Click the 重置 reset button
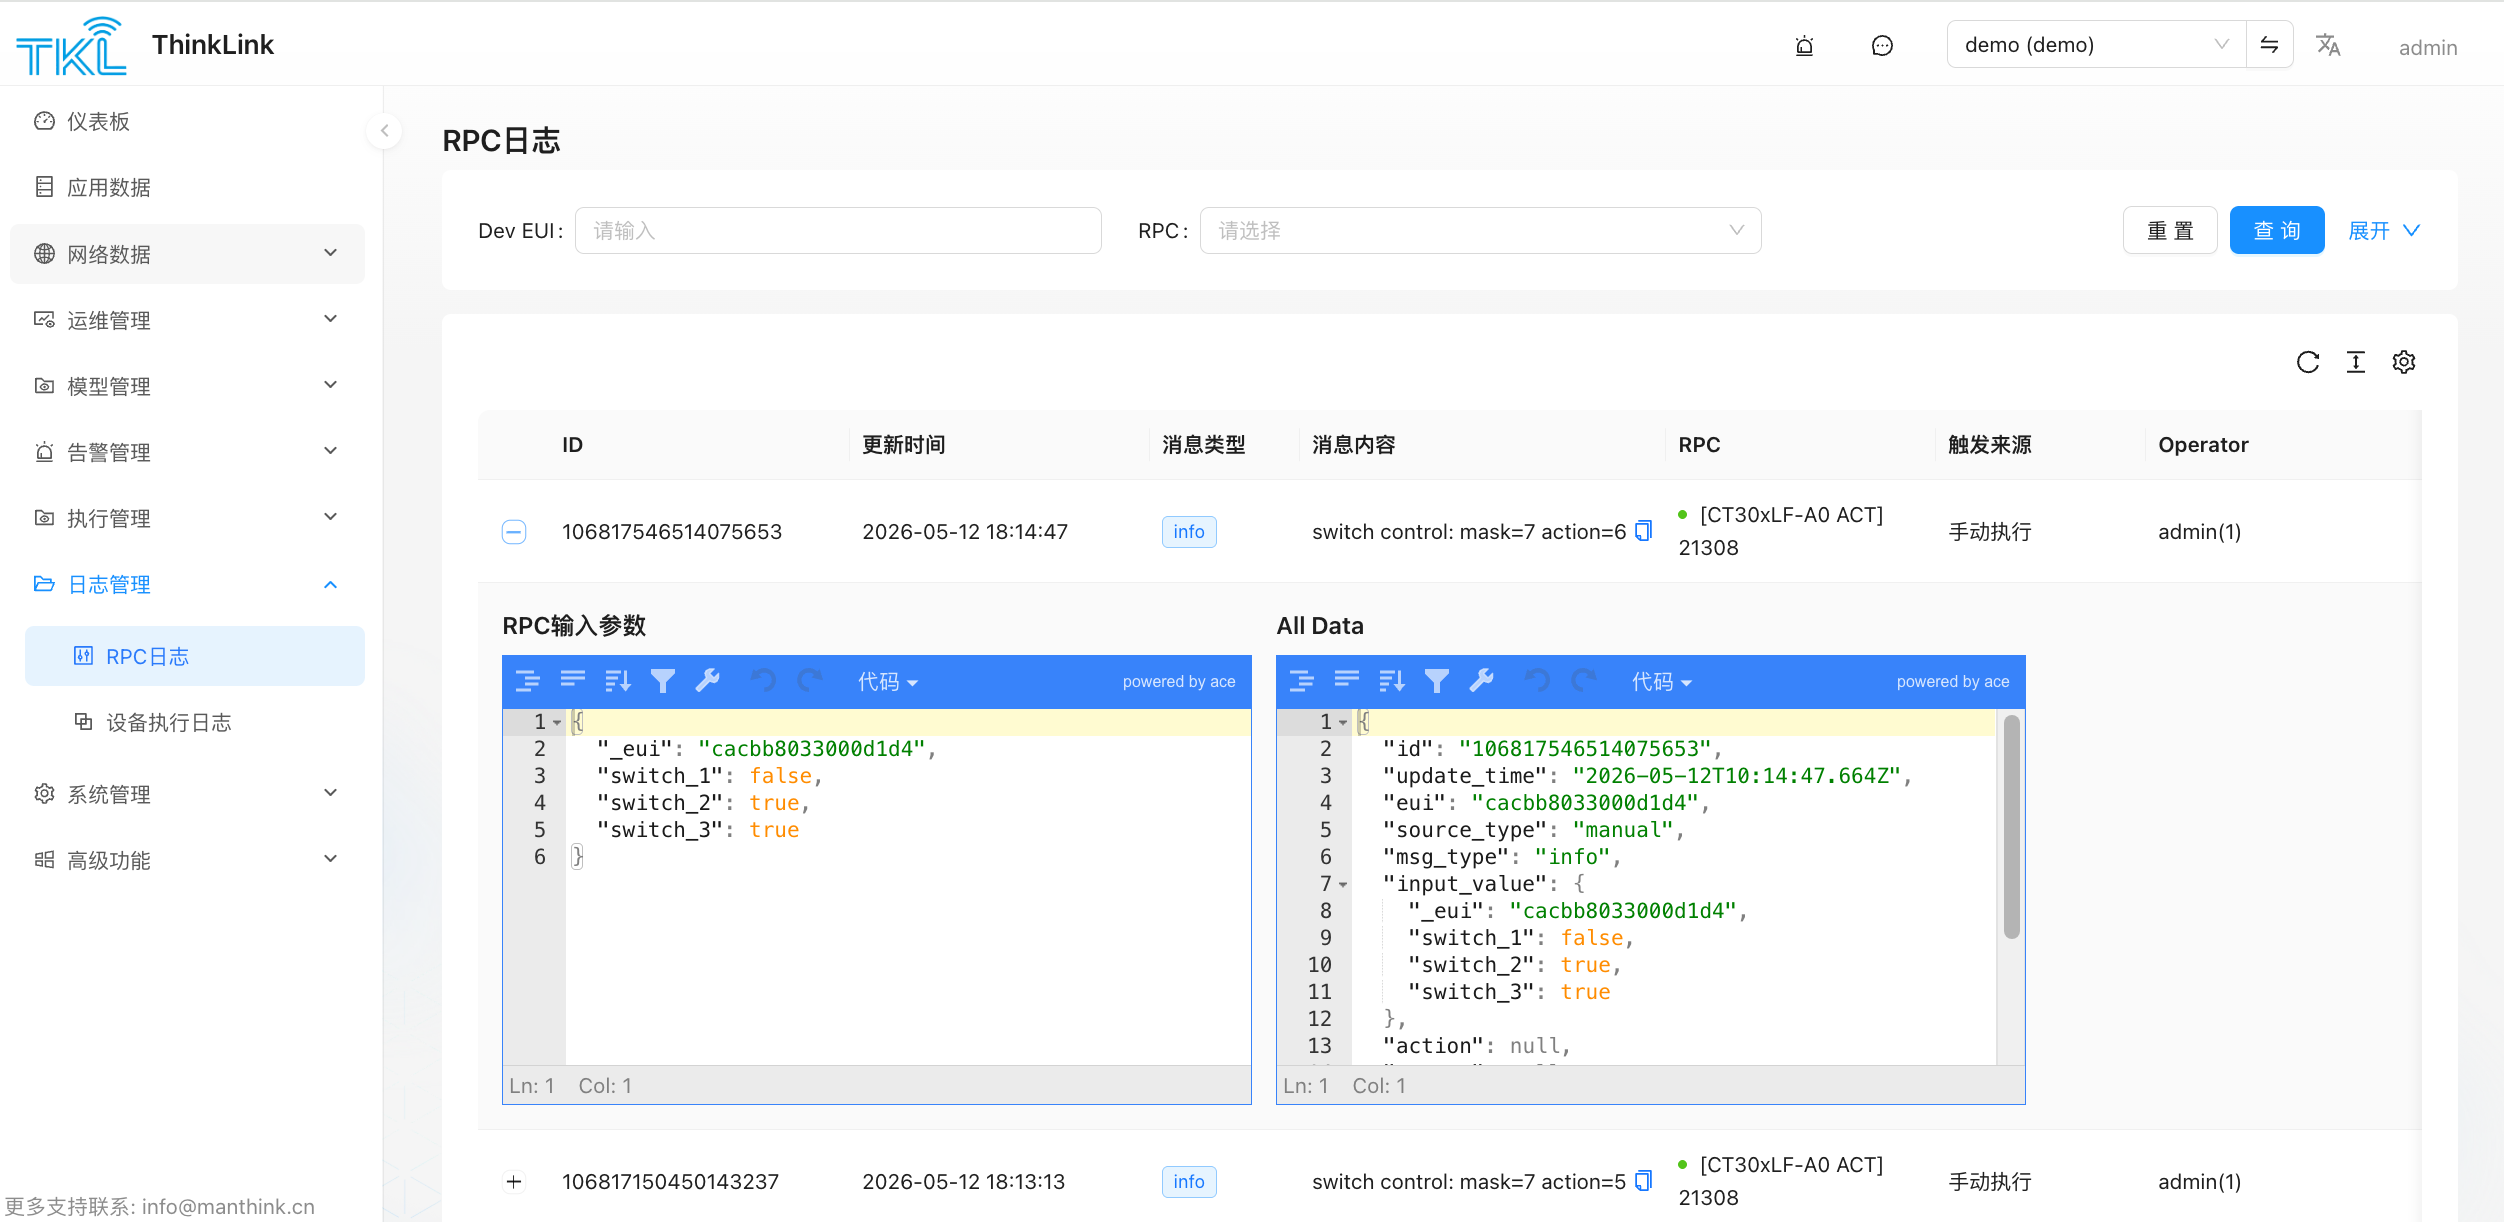This screenshot has width=2504, height=1222. coord(2170,231)
